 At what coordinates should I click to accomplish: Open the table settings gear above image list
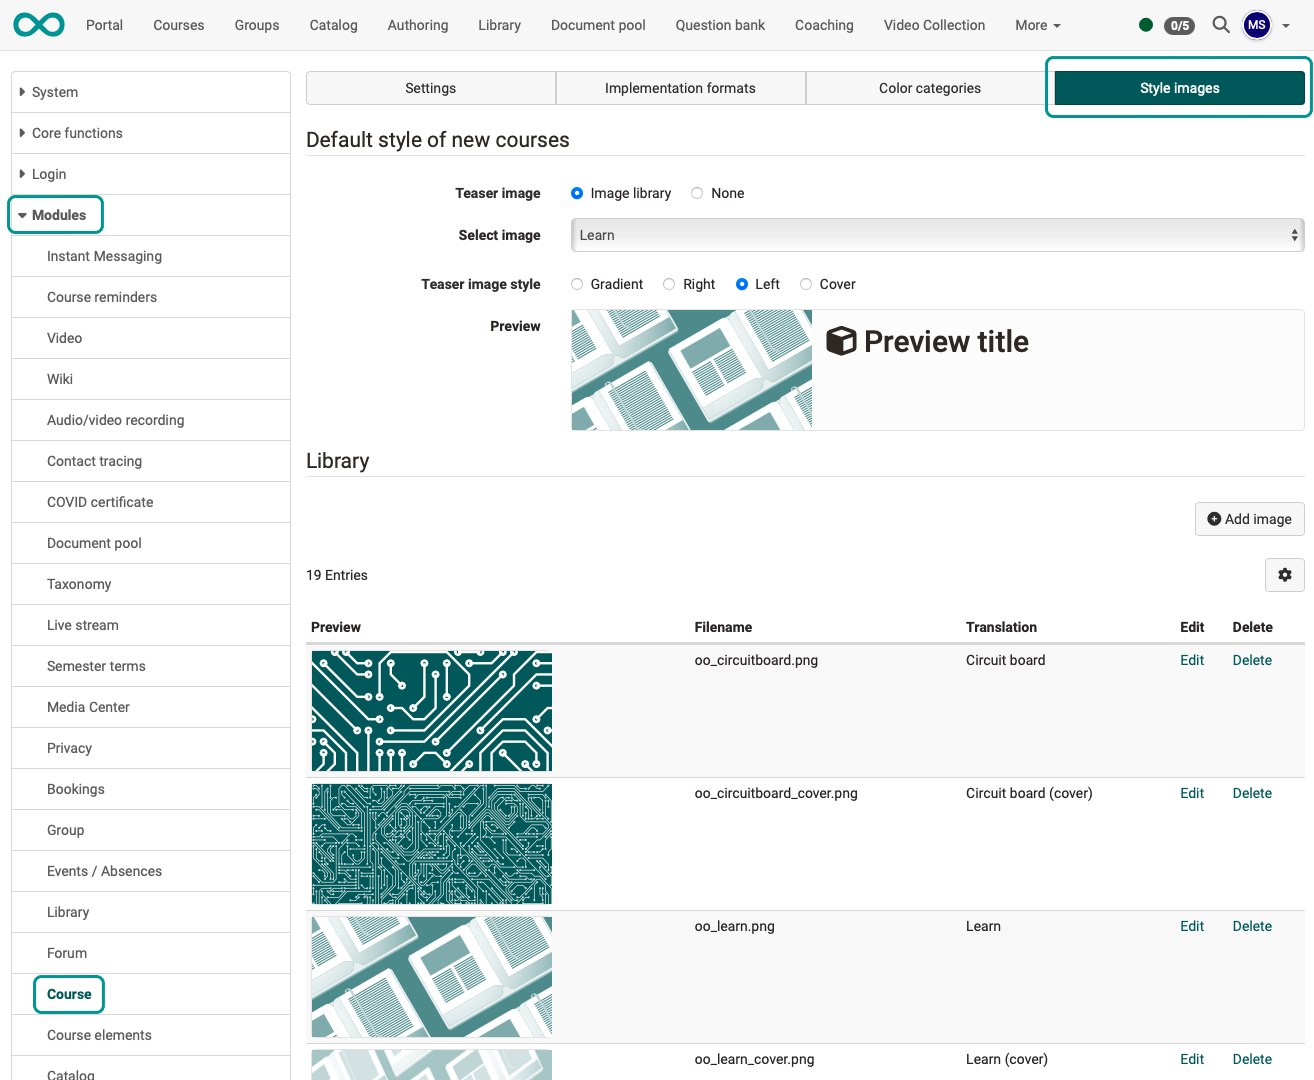pos(1284,575)
